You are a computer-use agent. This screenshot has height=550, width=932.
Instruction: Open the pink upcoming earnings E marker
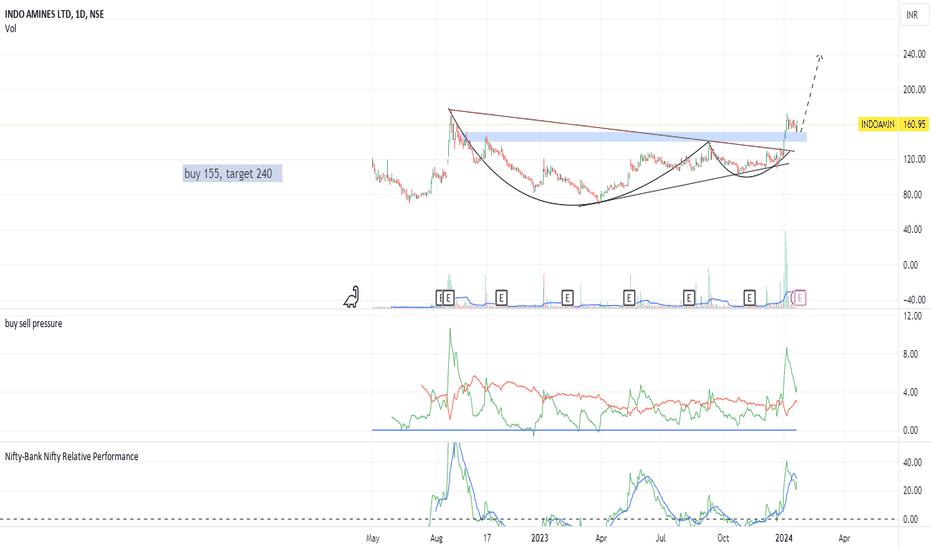click(800, 298)
